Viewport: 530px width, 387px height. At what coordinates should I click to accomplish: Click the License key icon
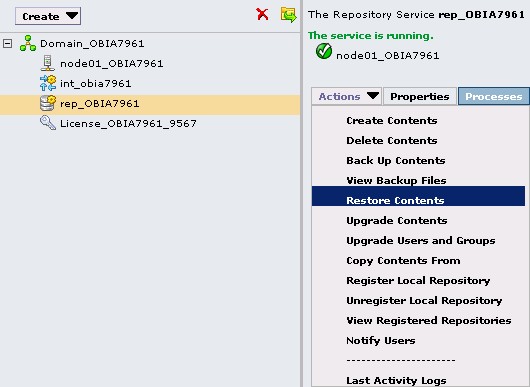48,123
